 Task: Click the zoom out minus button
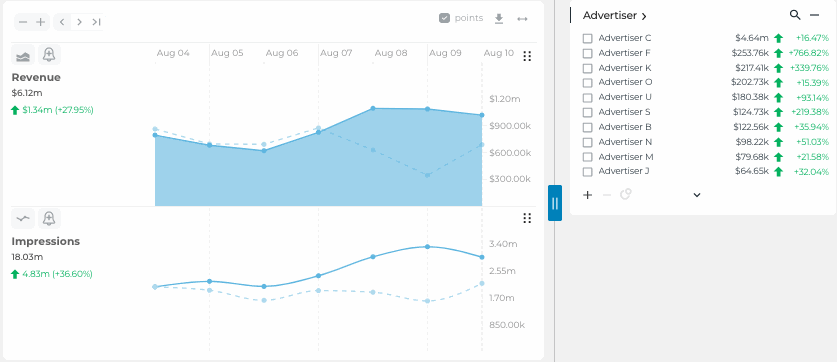tap(23, 22)
